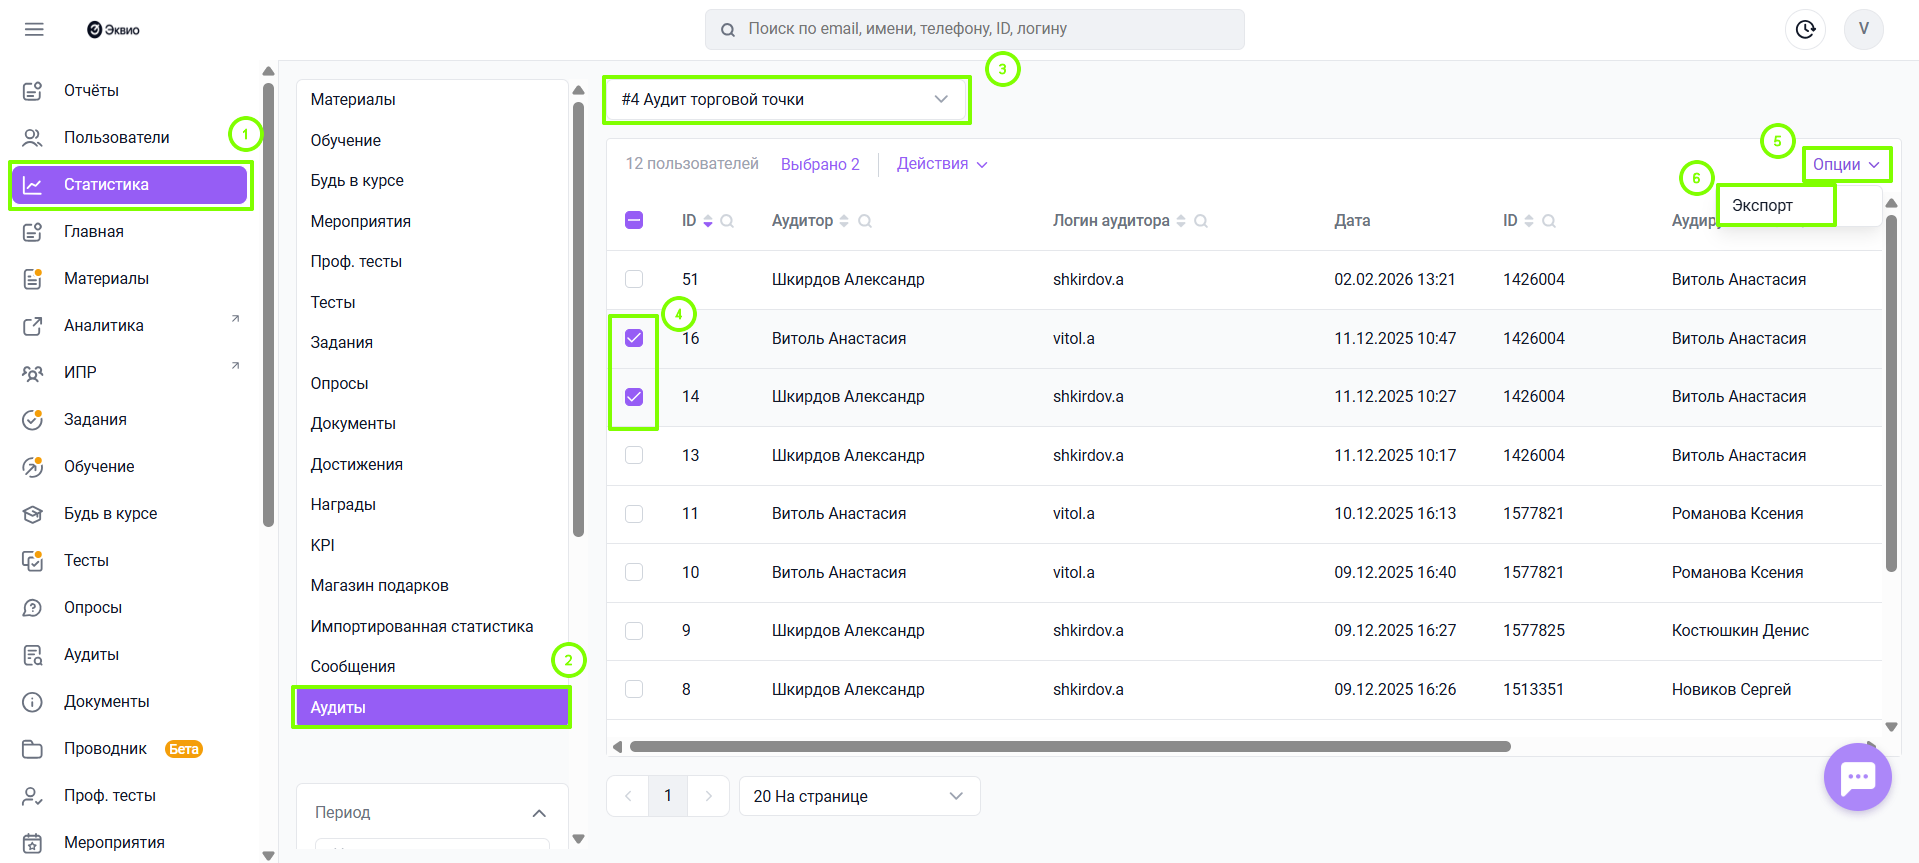The width and height of the screenshot is (1919, 863).
Task: Click the Отчёты sidebar icon
Action: coord(33,91)
